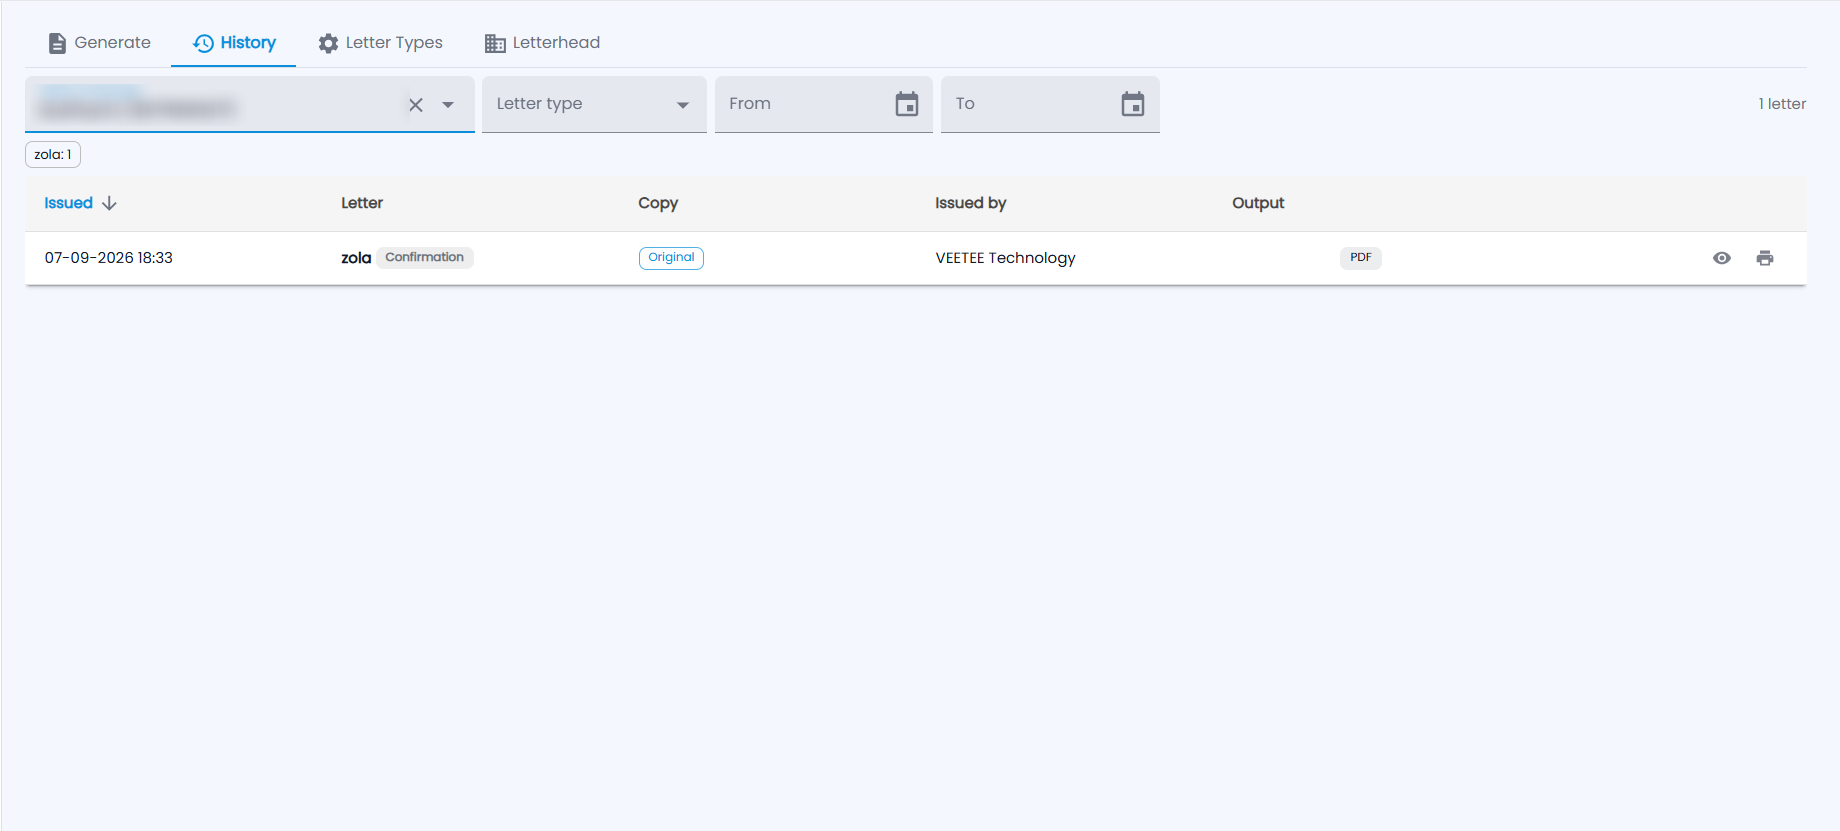Toggle the Issued sort direction arrow

point(109,203)
